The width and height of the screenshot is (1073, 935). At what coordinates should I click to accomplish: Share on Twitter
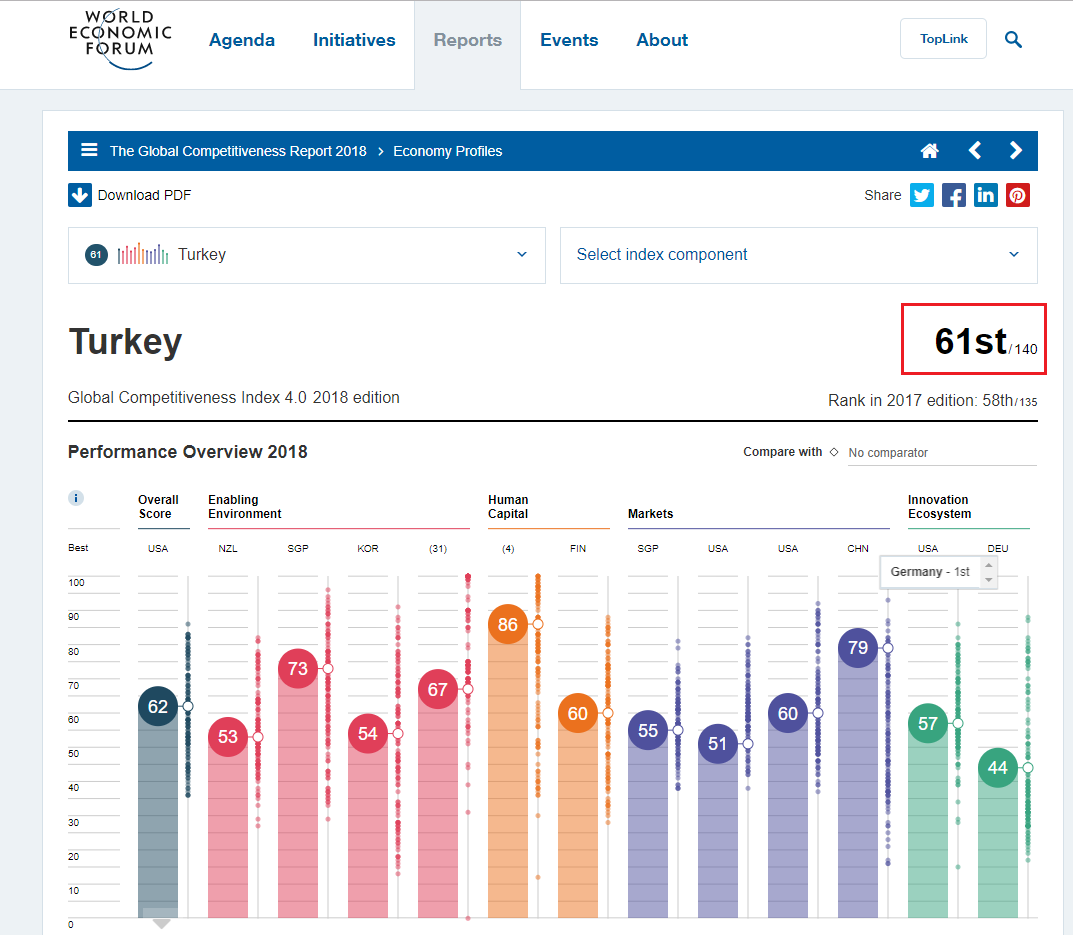click(x=922, y=195)
